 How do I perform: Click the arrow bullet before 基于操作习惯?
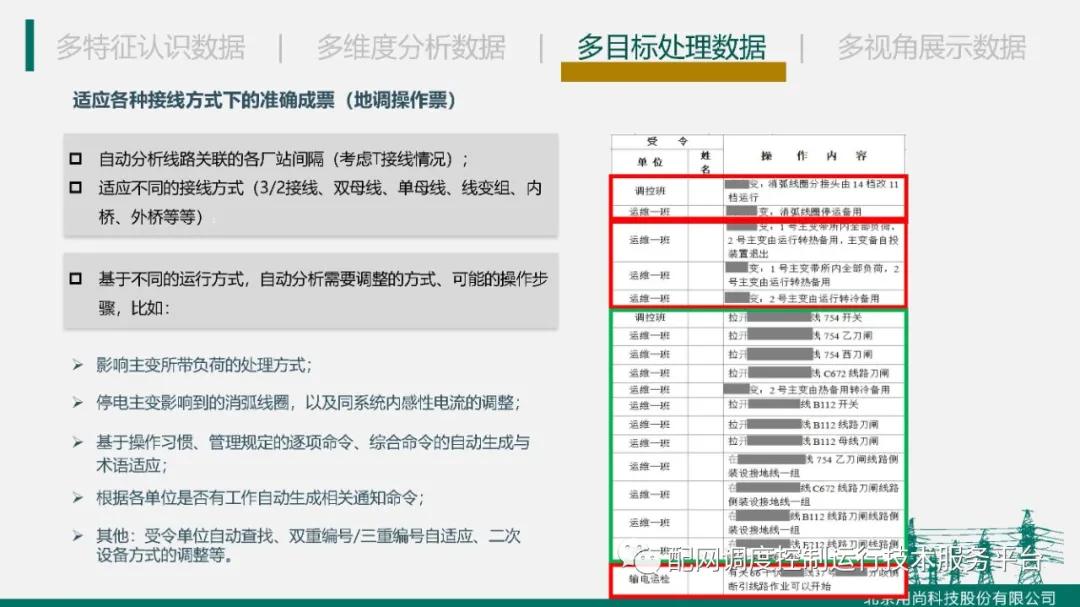click(78, 442)
